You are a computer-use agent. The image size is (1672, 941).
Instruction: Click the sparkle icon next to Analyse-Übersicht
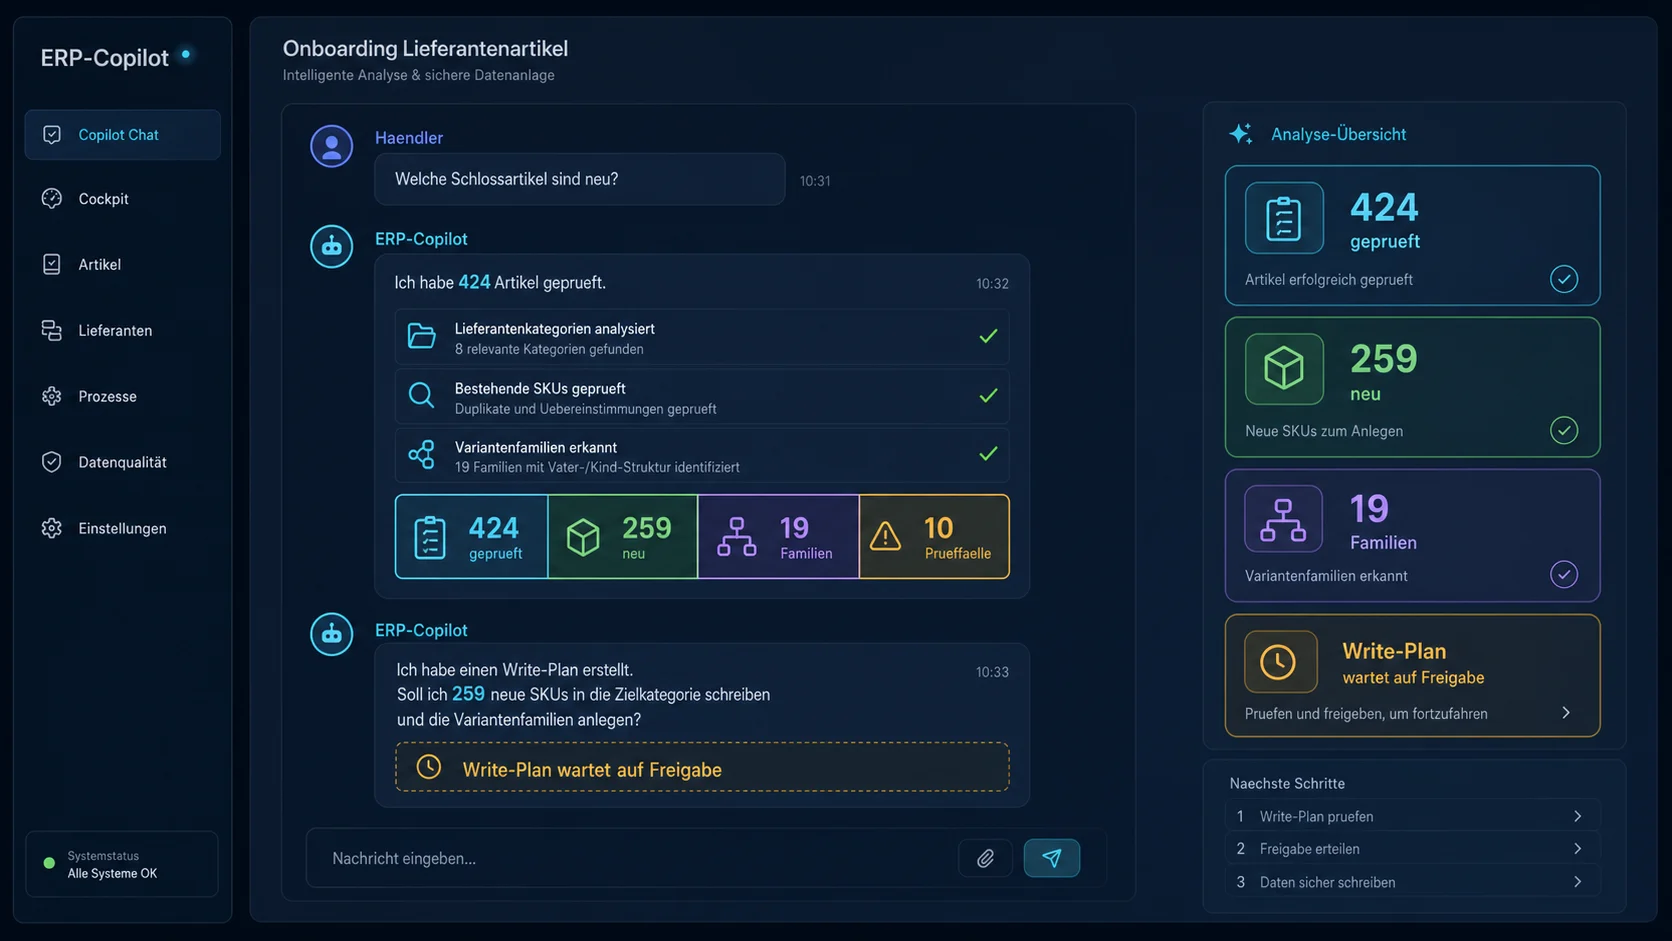[x=1241, y=134]
